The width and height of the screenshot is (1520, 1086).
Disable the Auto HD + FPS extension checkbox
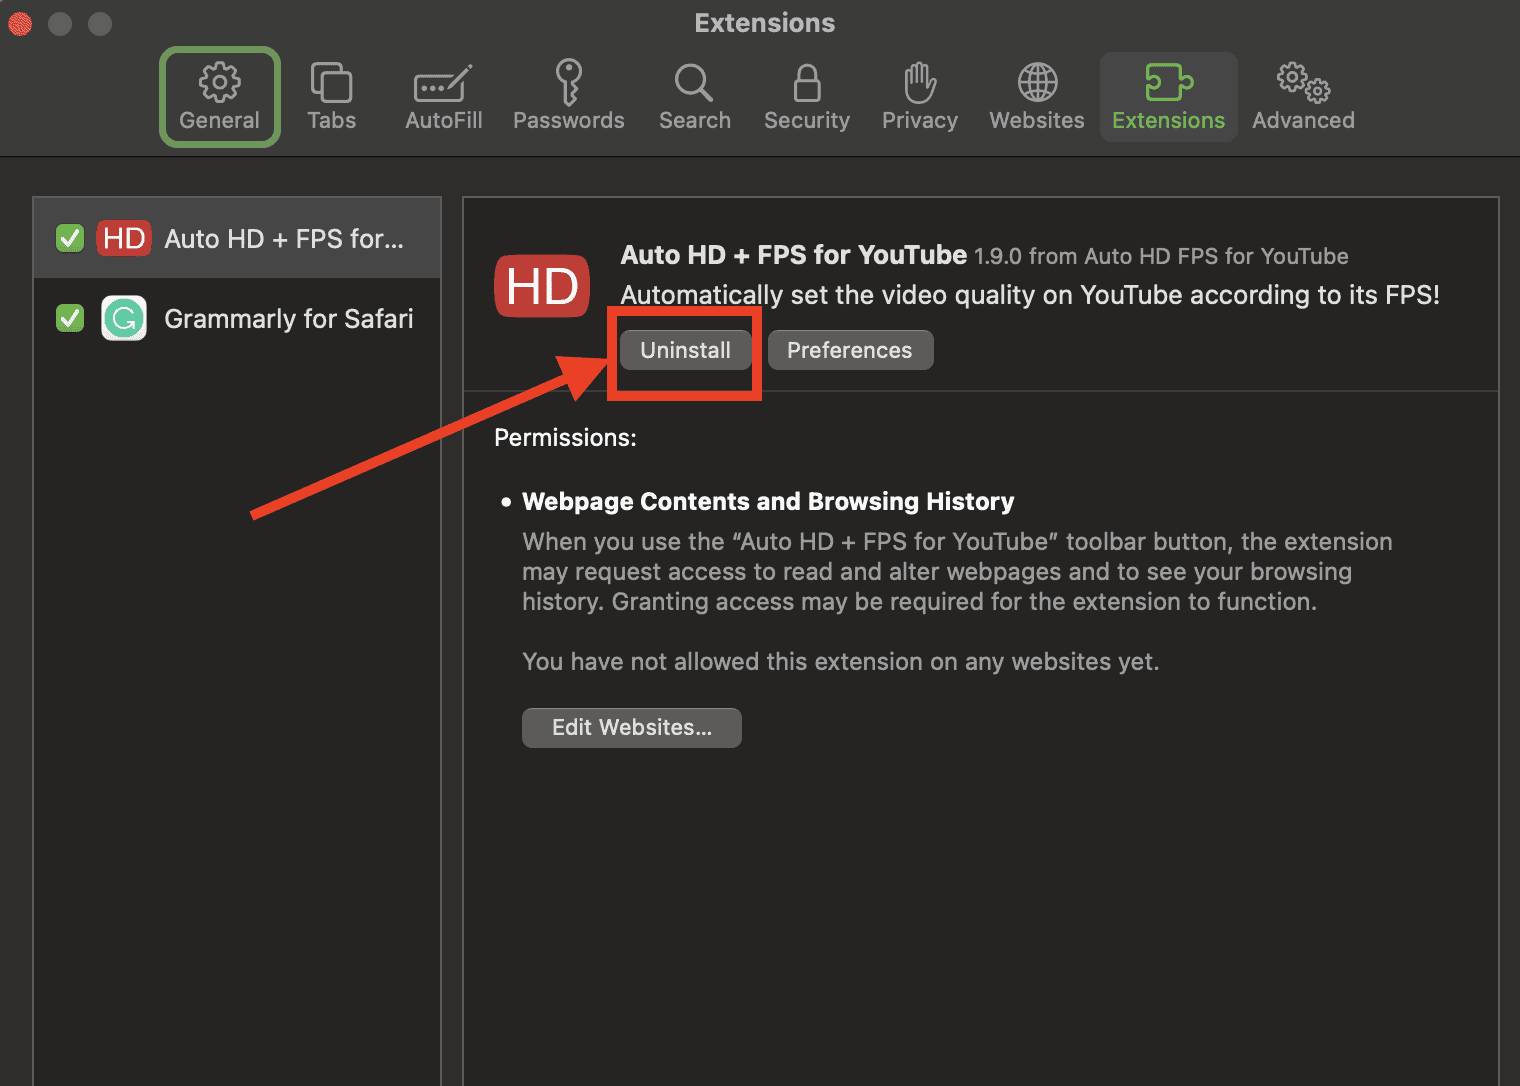[70, 239]
